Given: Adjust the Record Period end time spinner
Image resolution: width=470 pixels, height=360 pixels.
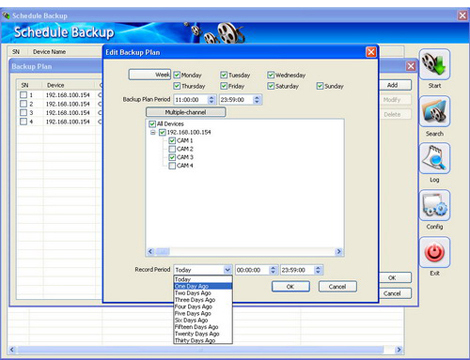Looking at the screenshot, I should (318, 270).
